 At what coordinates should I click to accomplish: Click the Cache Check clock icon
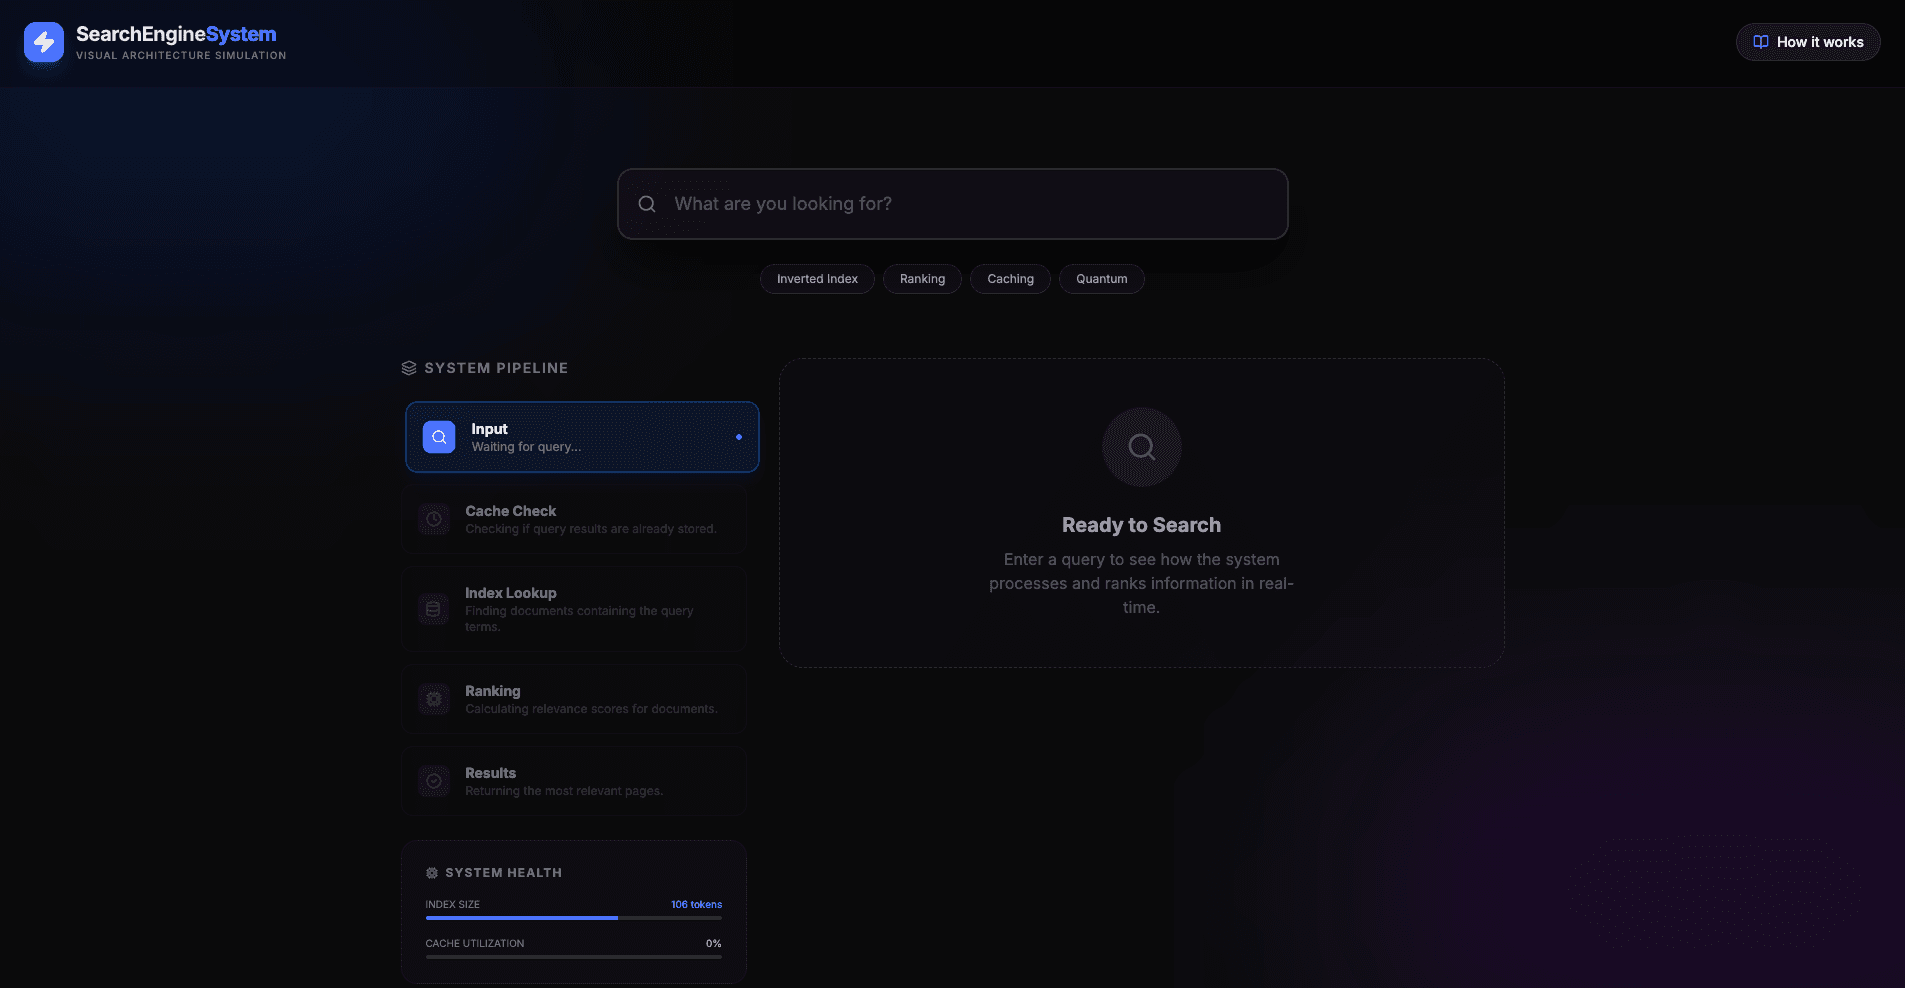(434, 519)
